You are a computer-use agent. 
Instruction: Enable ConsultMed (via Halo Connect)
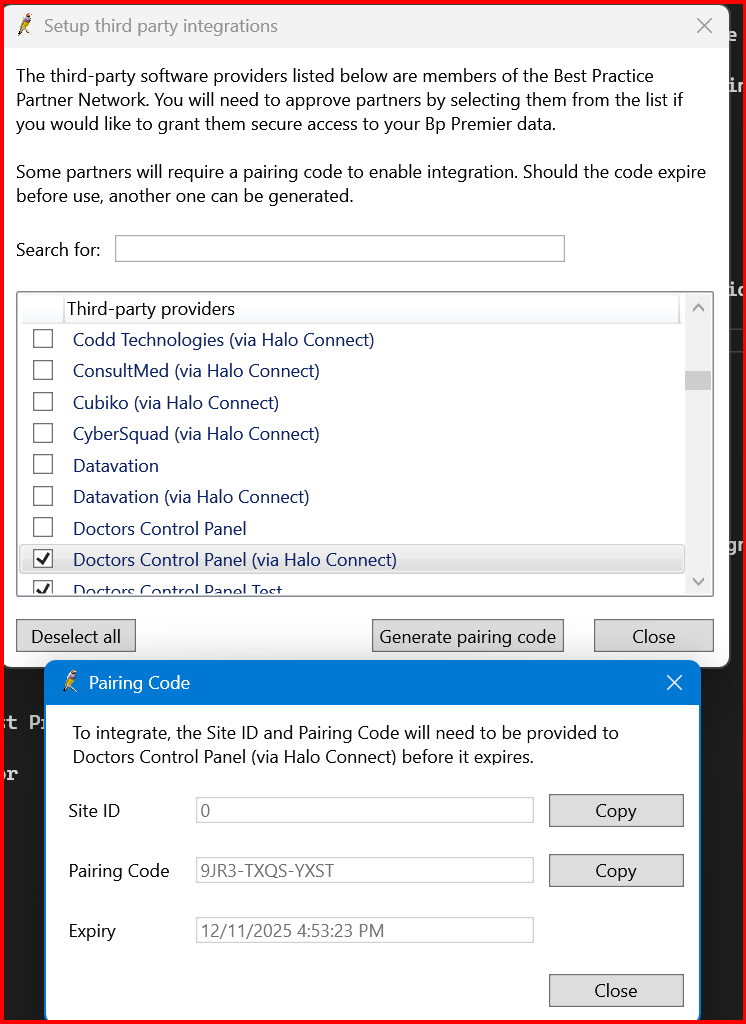[43, 371]
